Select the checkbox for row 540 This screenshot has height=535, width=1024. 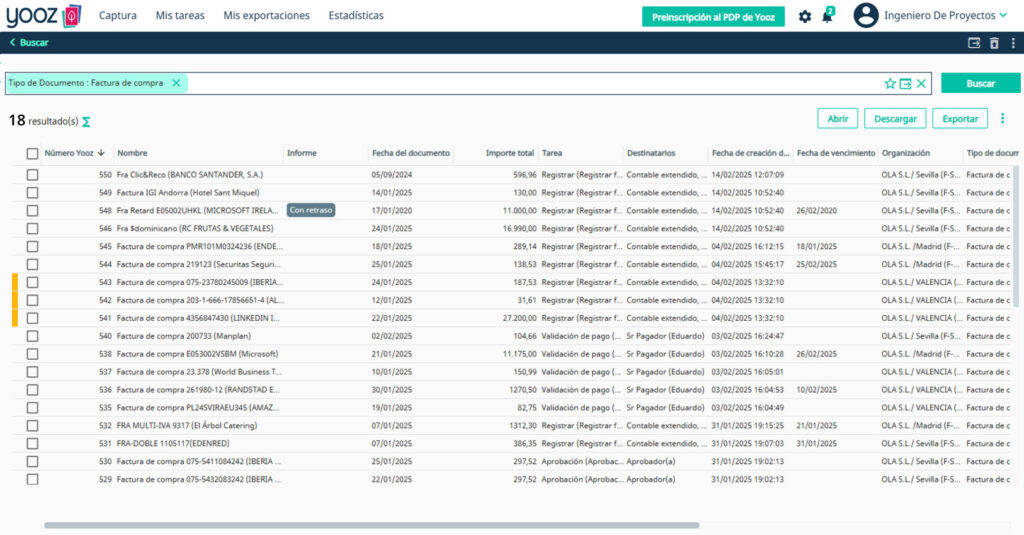33,336
